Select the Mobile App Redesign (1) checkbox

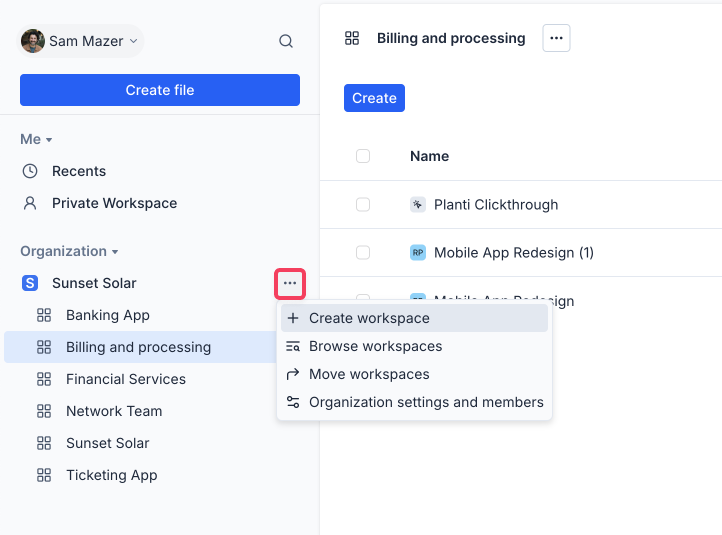pyautogui.click(x=363, y=252)
